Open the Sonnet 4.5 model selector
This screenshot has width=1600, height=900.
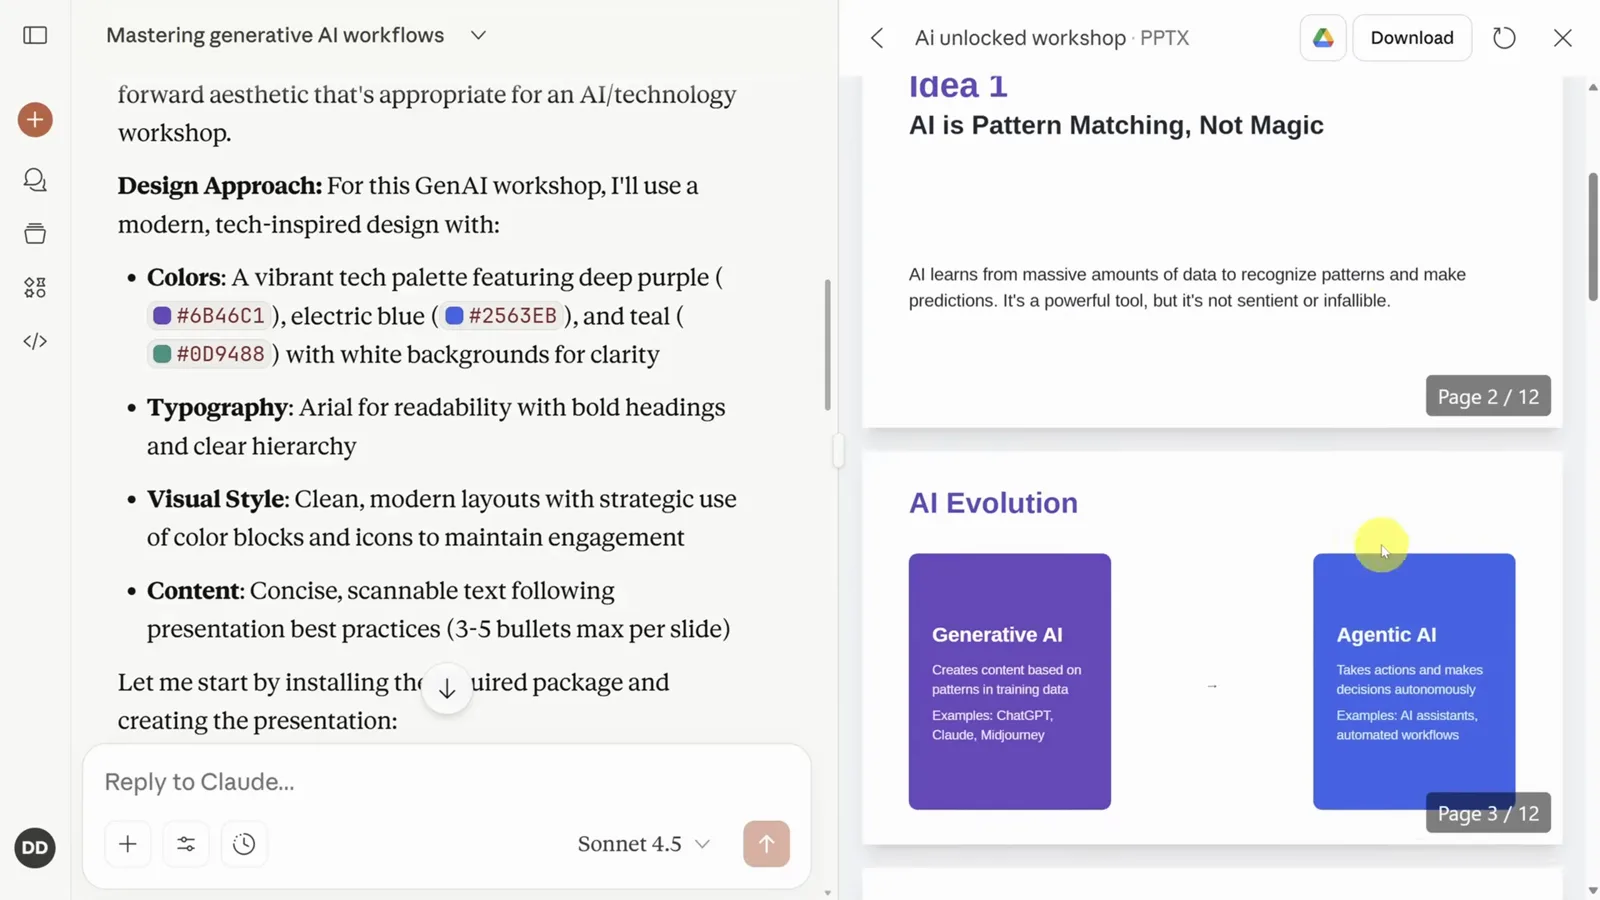click(644, 844)
